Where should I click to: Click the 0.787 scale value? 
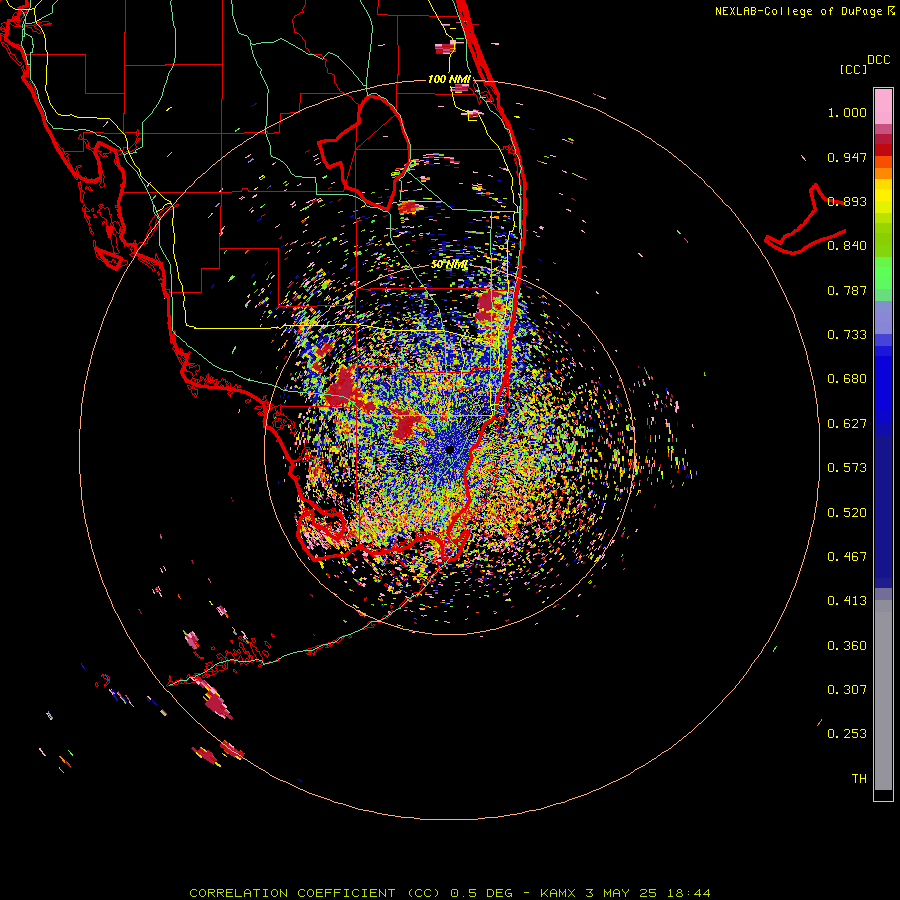click(x=847, y=290)
